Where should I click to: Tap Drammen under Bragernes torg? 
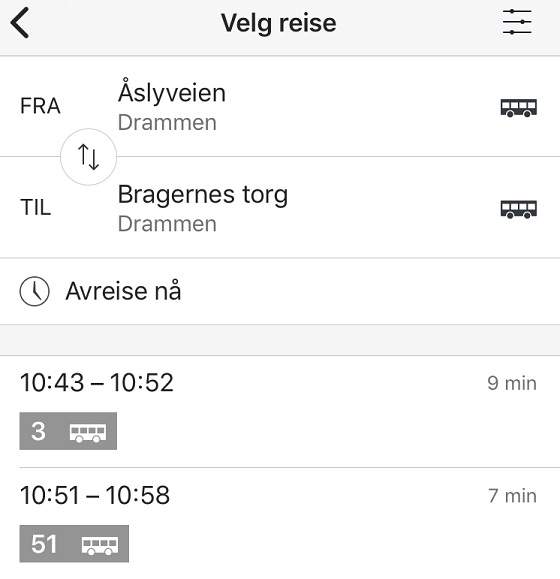pyautogui.click(x=167, y=224)
